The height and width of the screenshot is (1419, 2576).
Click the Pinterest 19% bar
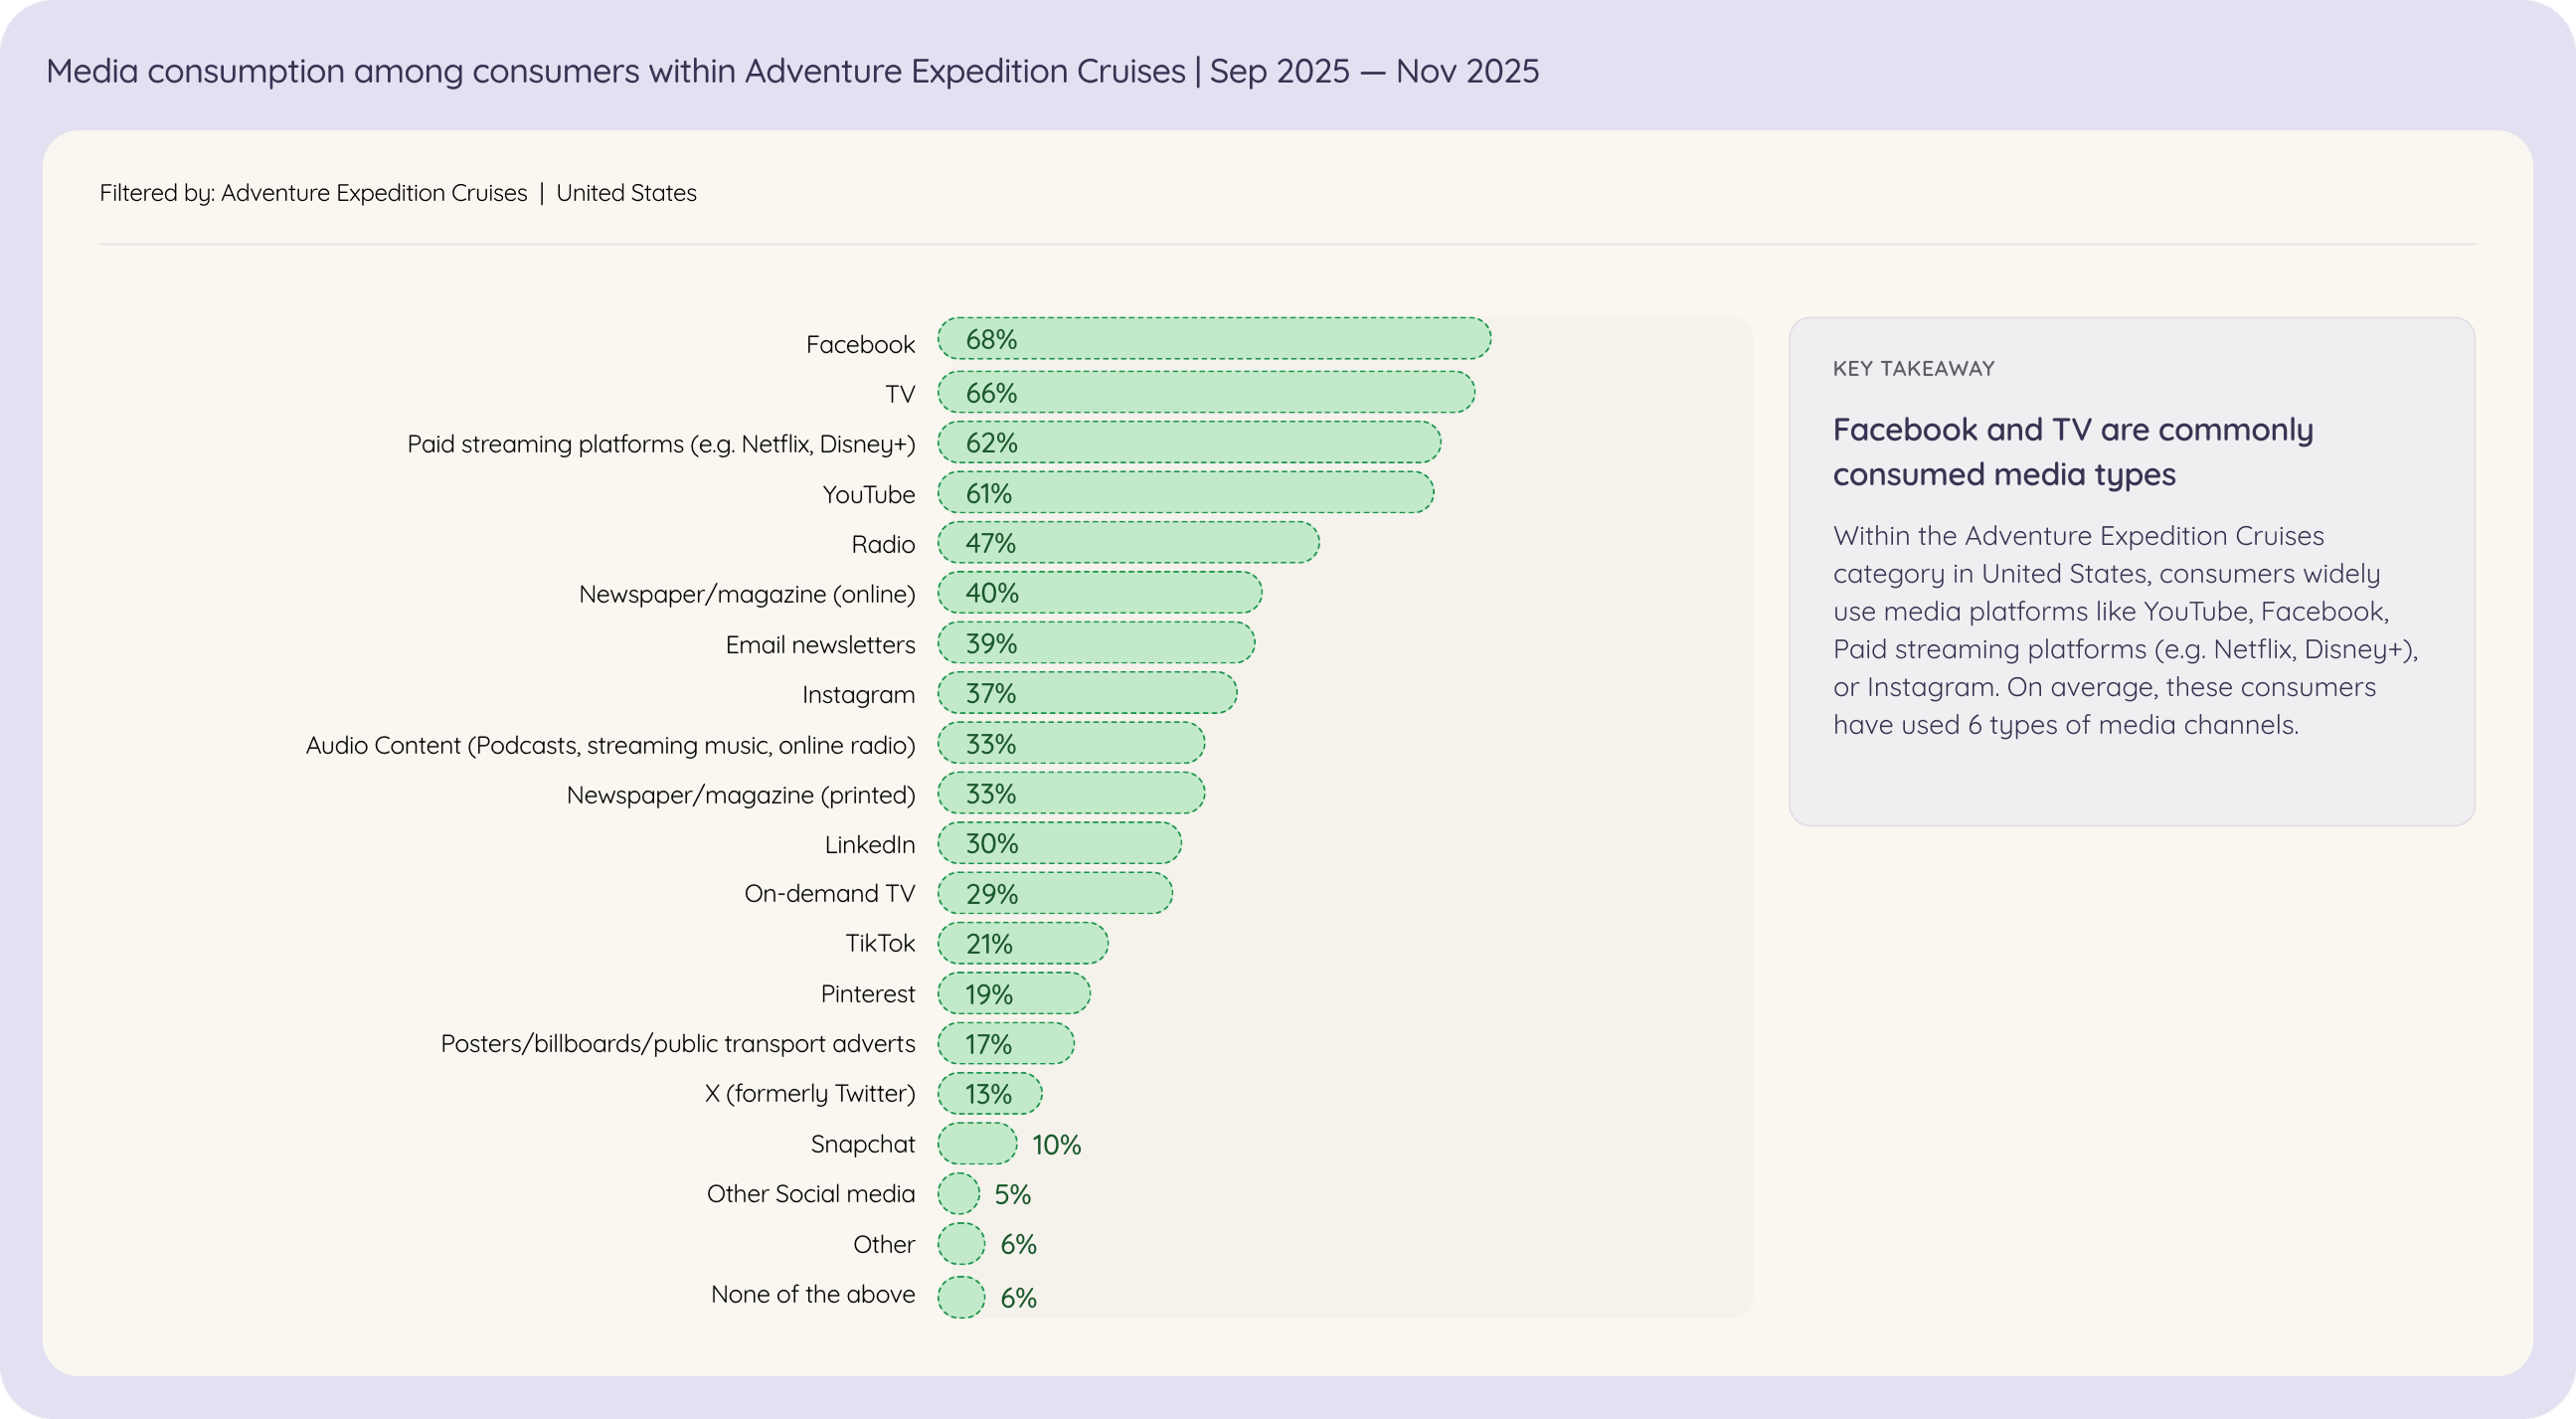[x=1013, y=993]
